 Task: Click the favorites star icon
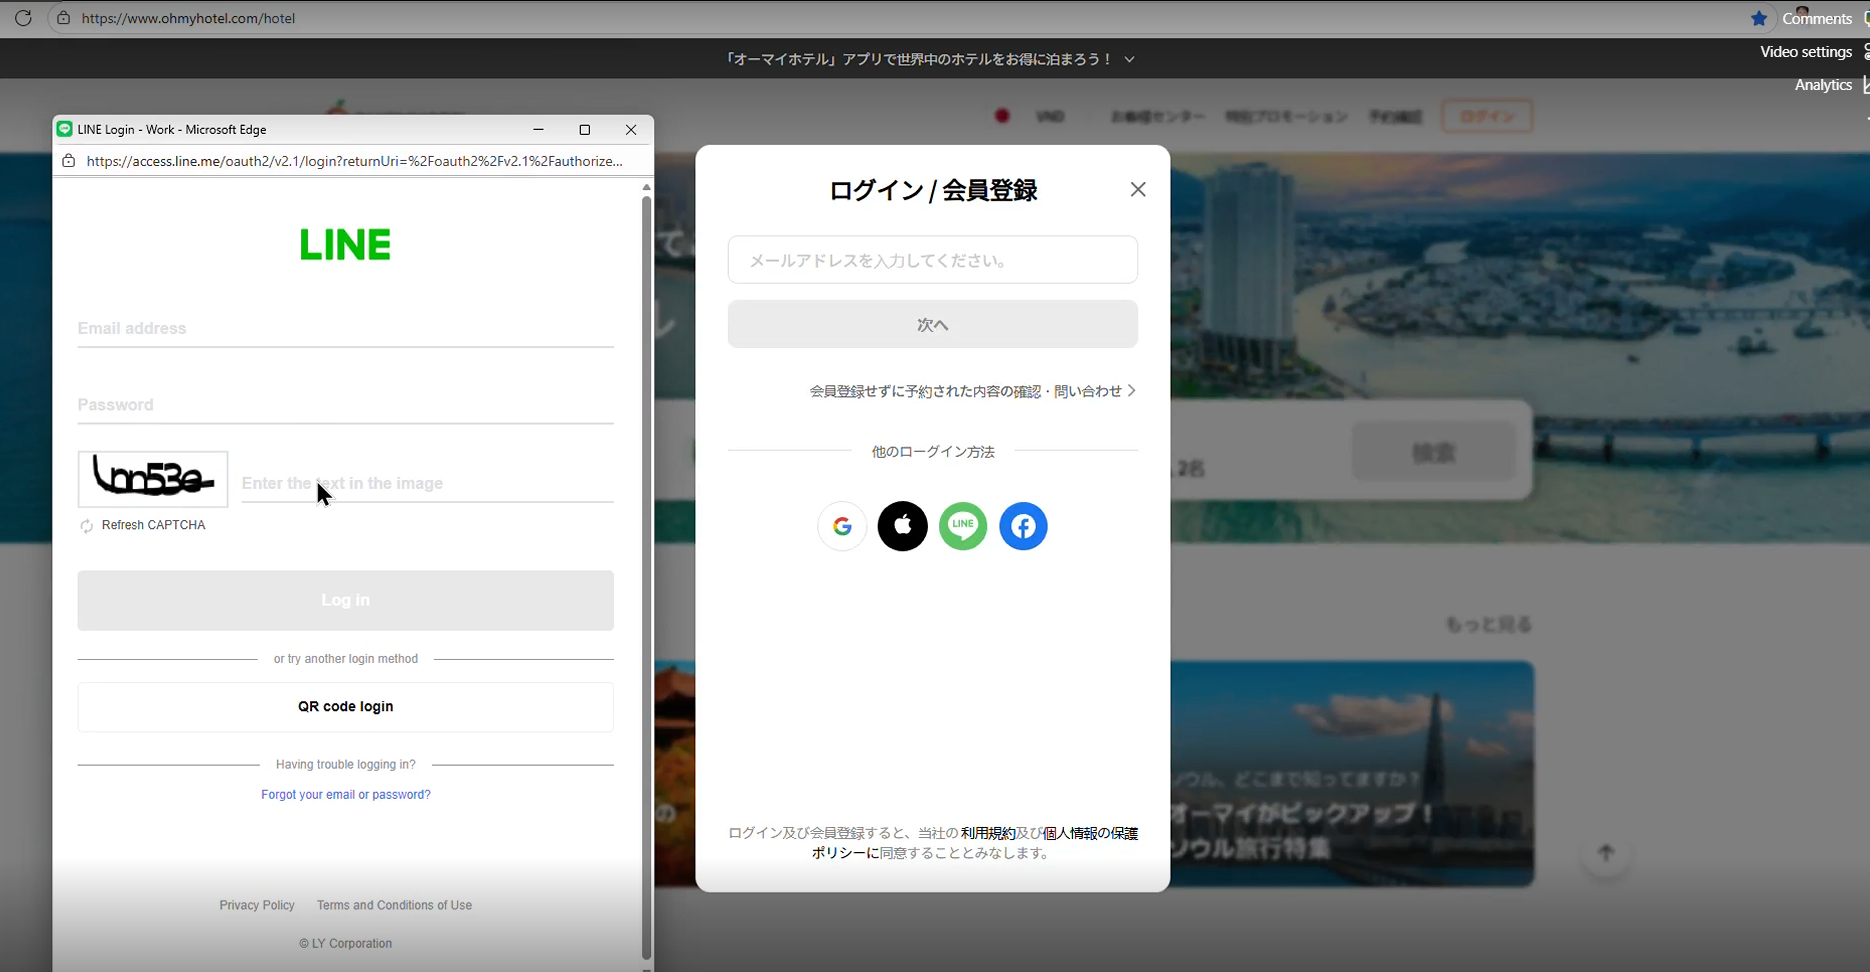click(1759, 18)
